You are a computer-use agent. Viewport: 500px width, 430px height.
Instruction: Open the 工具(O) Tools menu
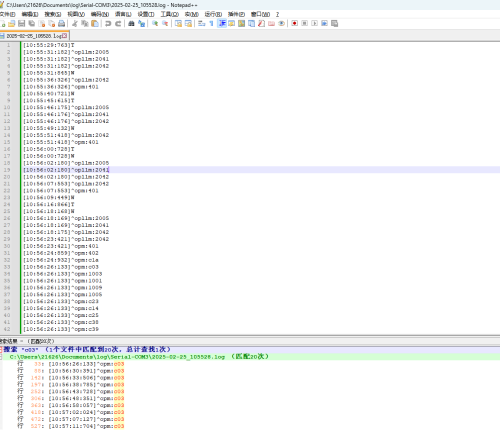(170, 14)
